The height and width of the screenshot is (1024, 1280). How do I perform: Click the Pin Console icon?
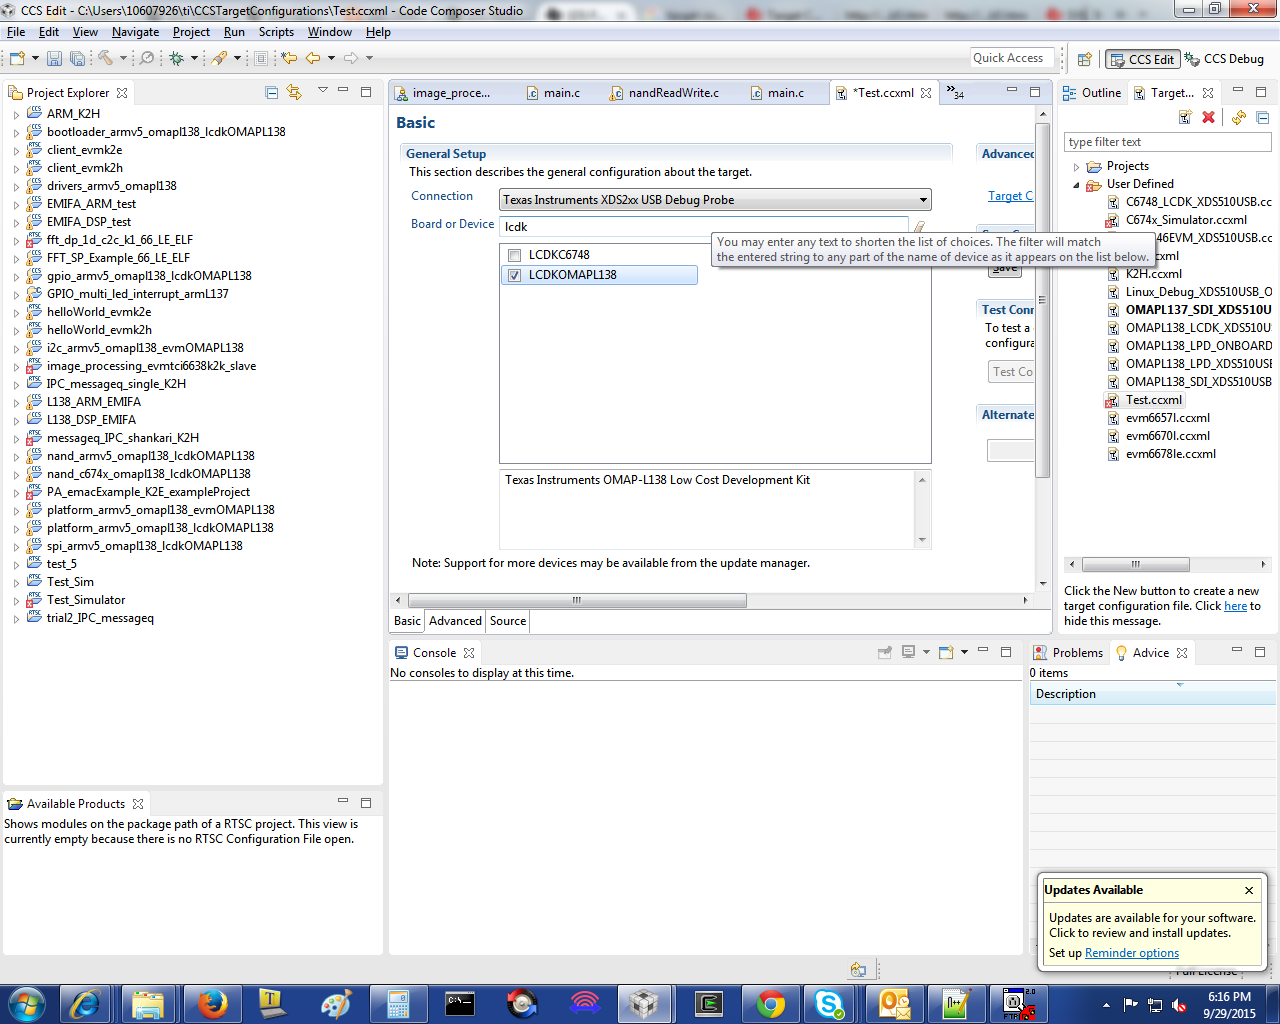(884, 652)
